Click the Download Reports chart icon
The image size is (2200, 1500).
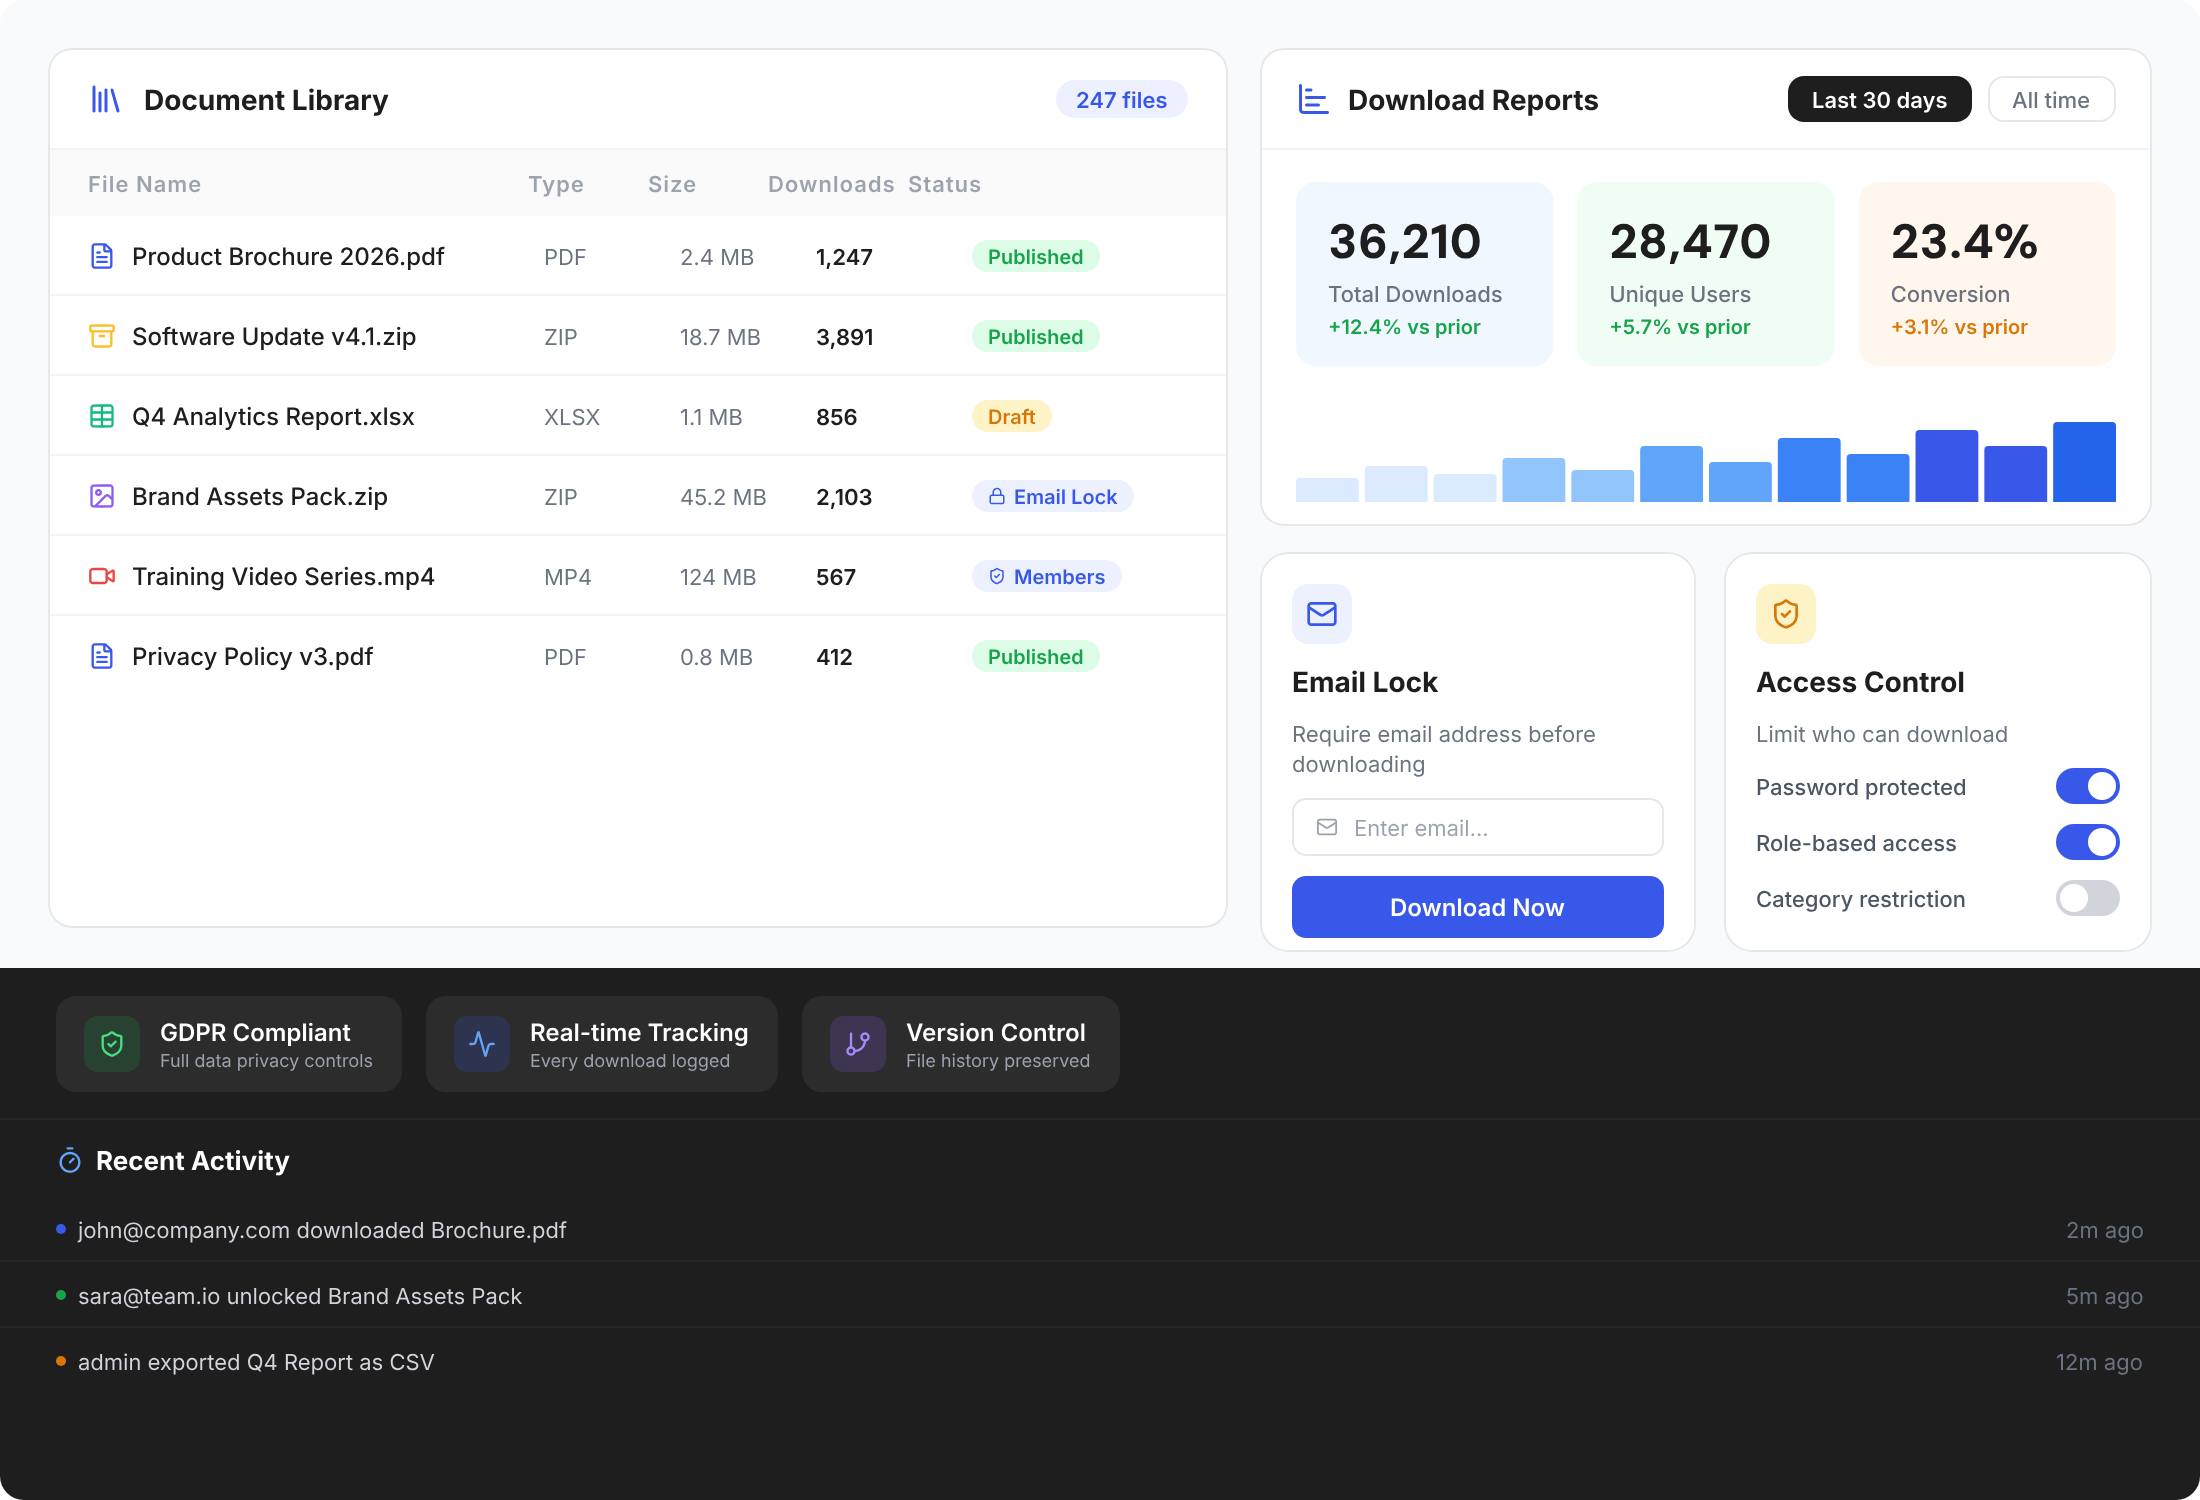click(x=1313, y=100)
